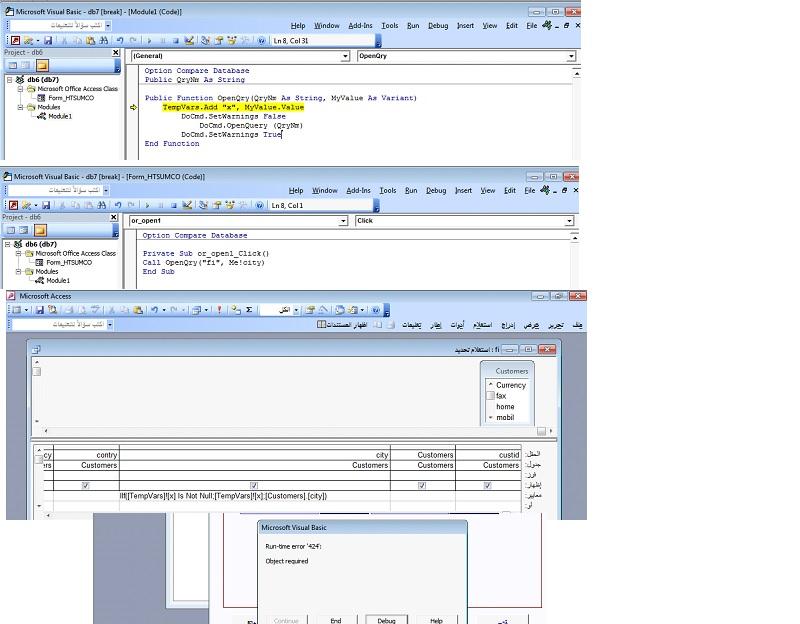Select Module1 in the Module1 window project tree
800x624 pixels.
click(60, 116)
